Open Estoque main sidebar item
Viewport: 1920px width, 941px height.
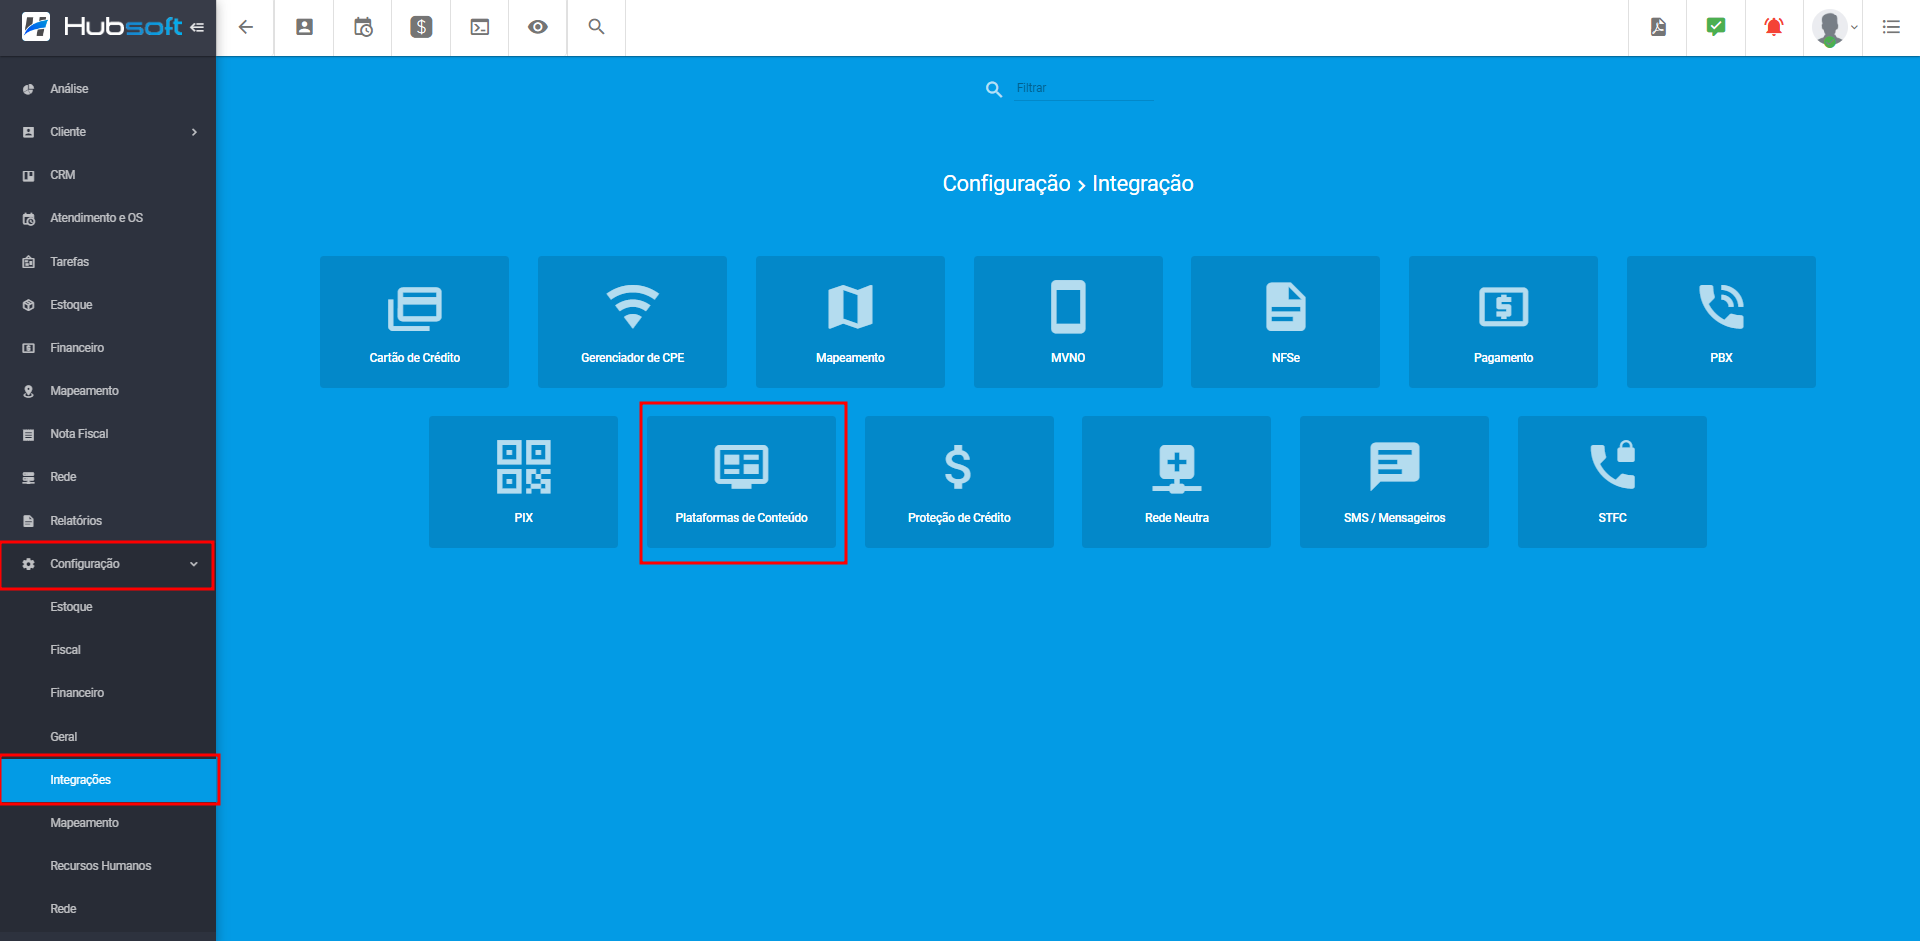pos(108,305)
